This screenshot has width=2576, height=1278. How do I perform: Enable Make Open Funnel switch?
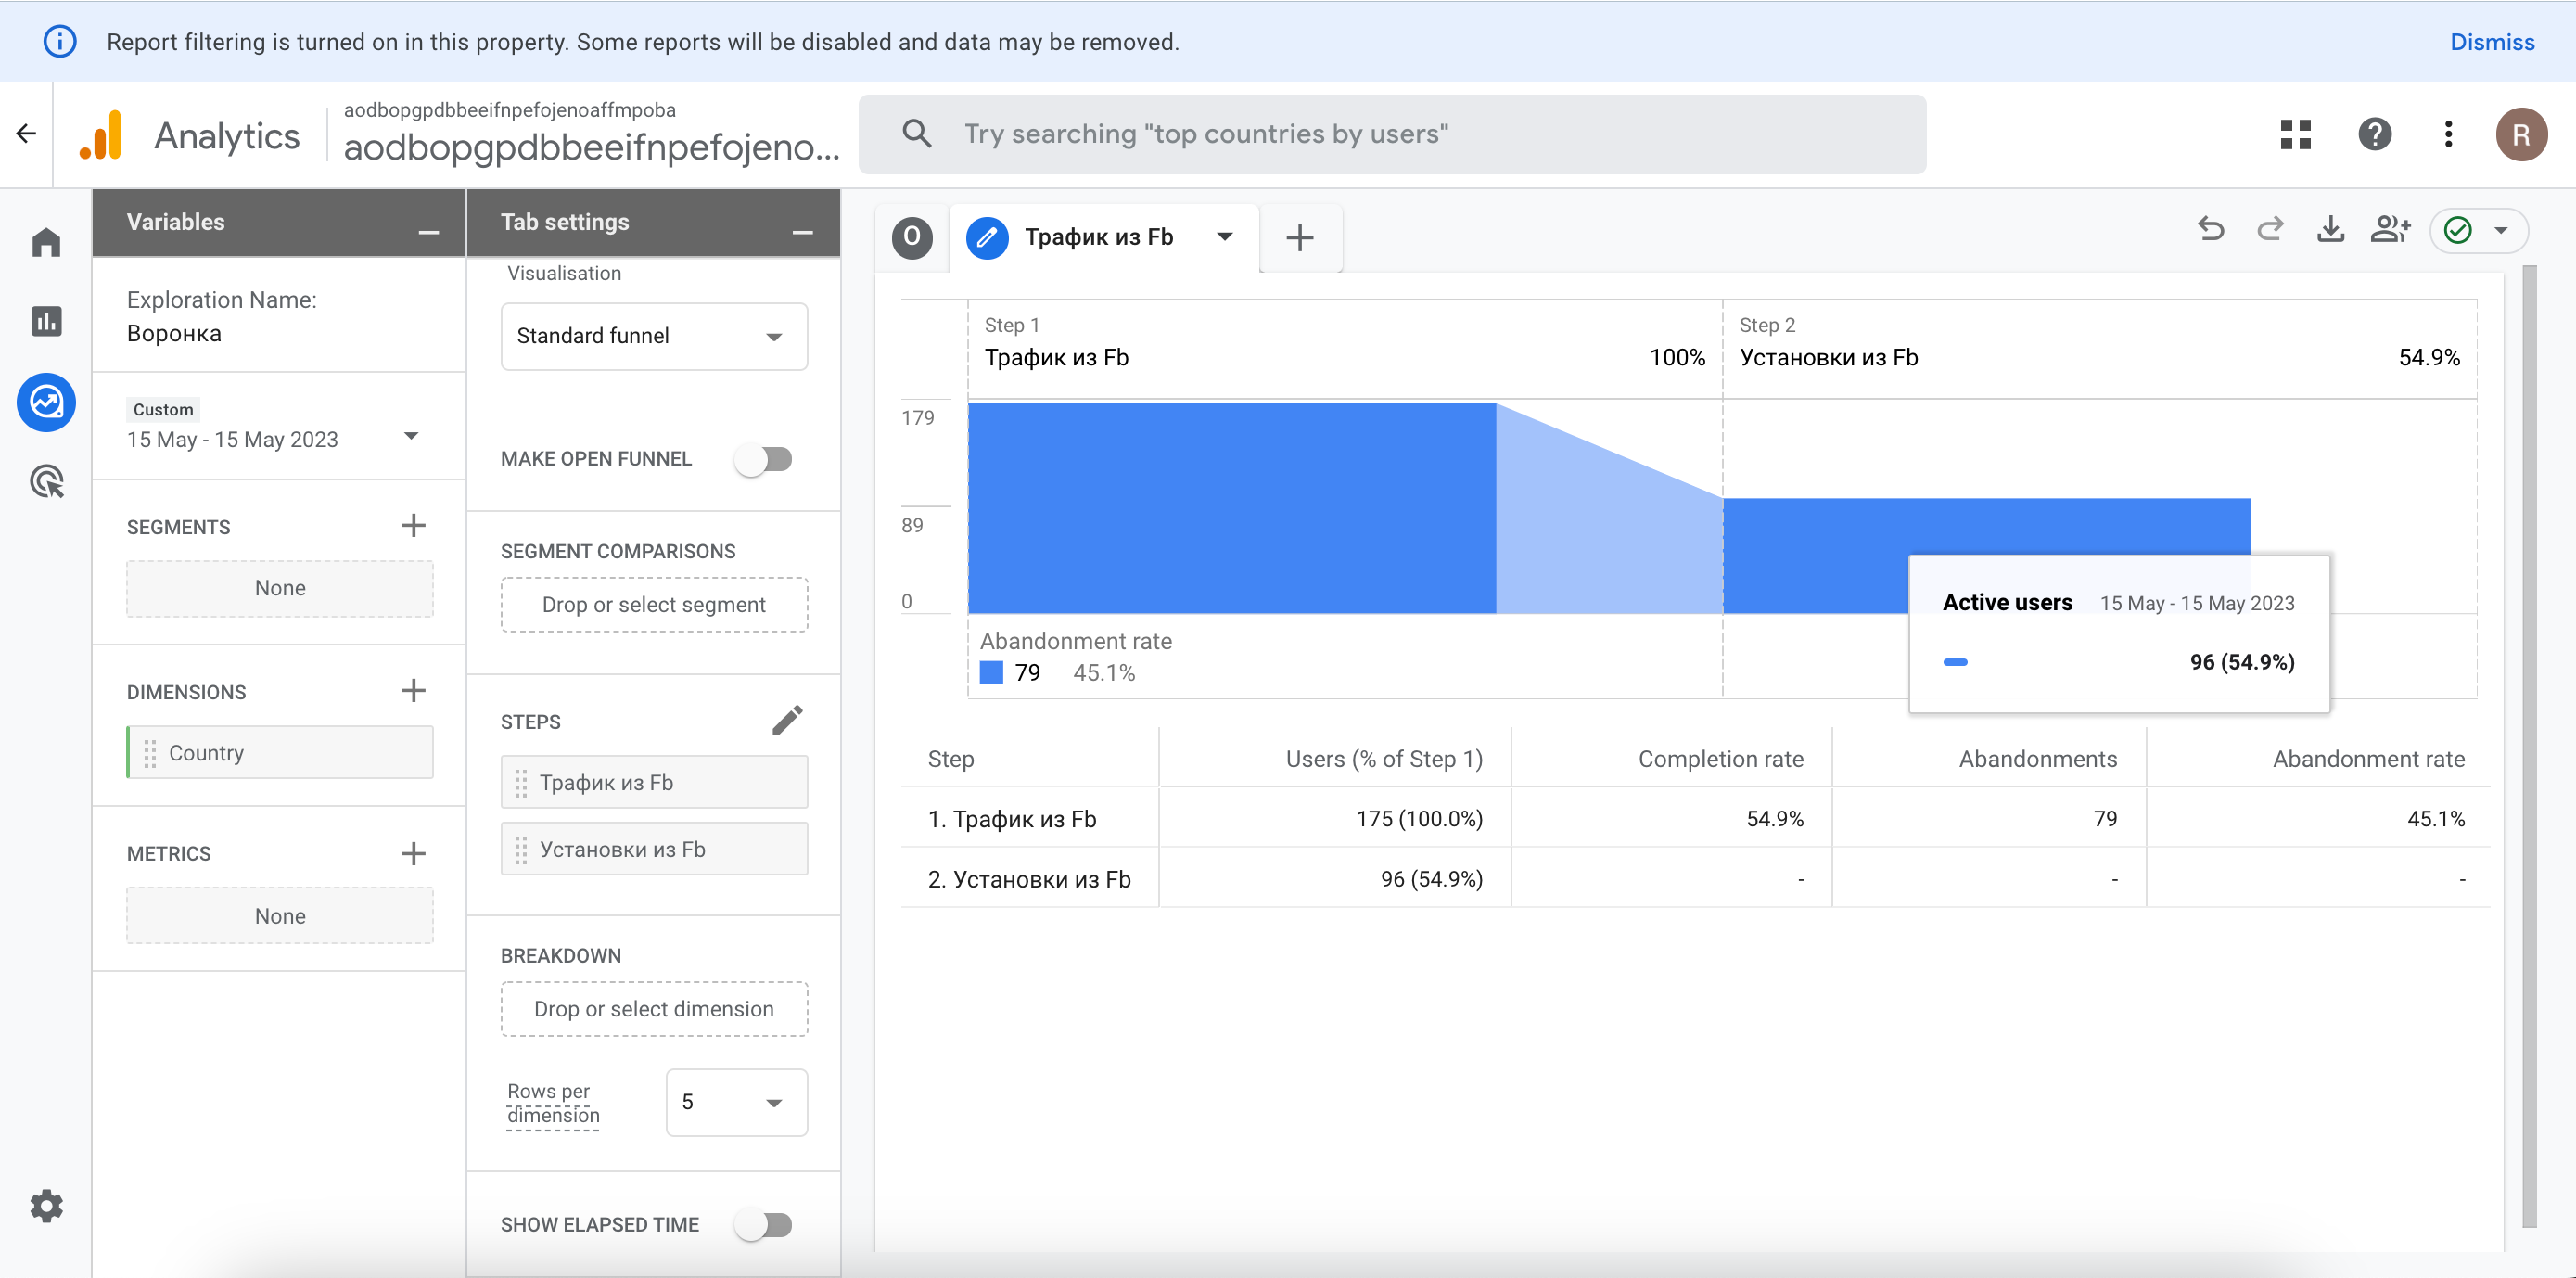[x=764, y=459]
